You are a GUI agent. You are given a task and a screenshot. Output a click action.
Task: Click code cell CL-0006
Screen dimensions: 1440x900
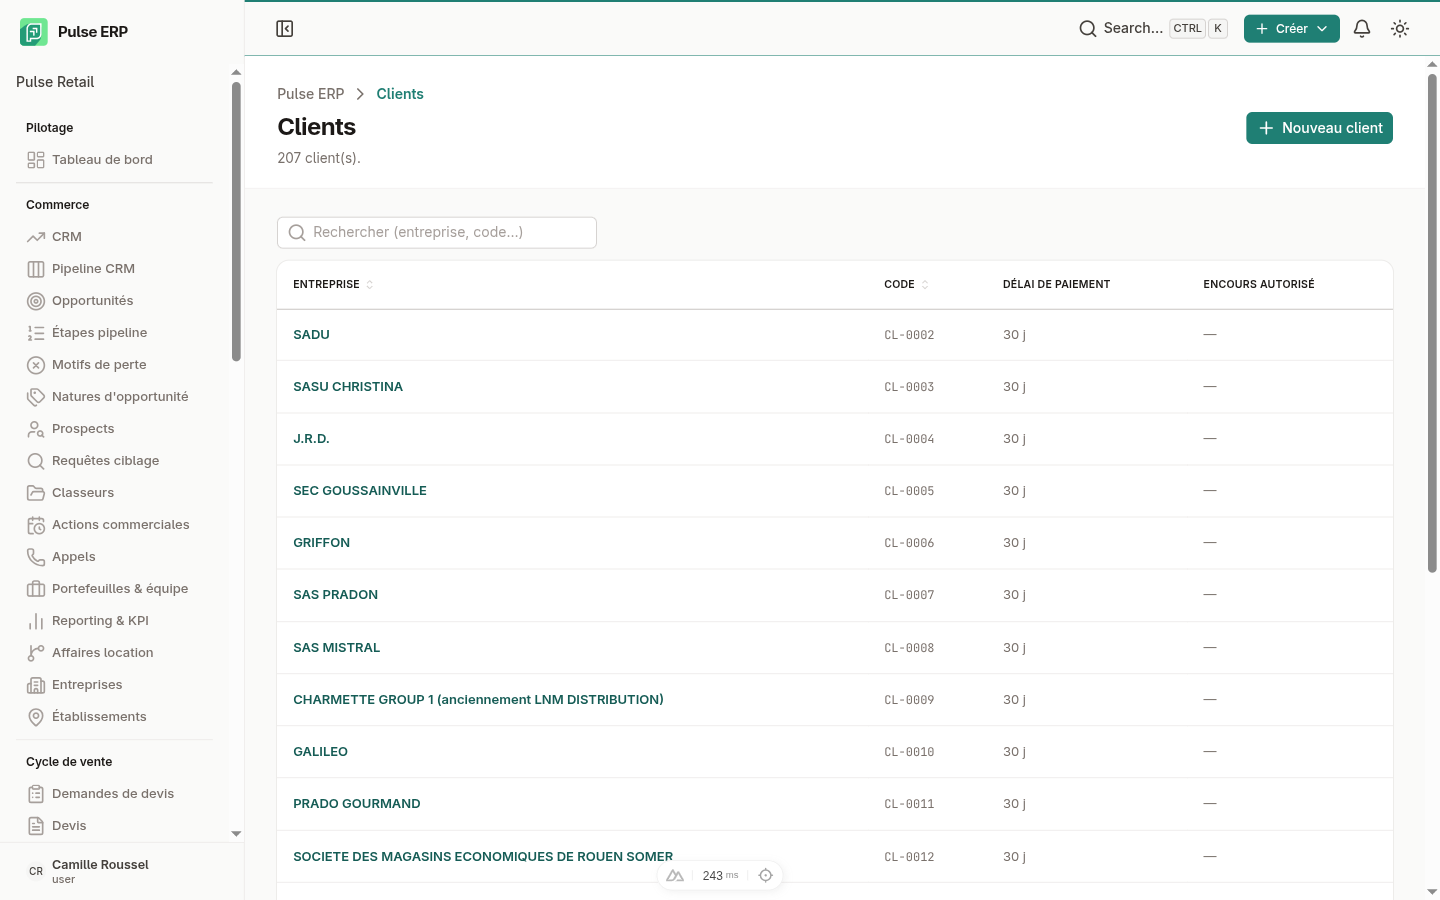[909, 543]
